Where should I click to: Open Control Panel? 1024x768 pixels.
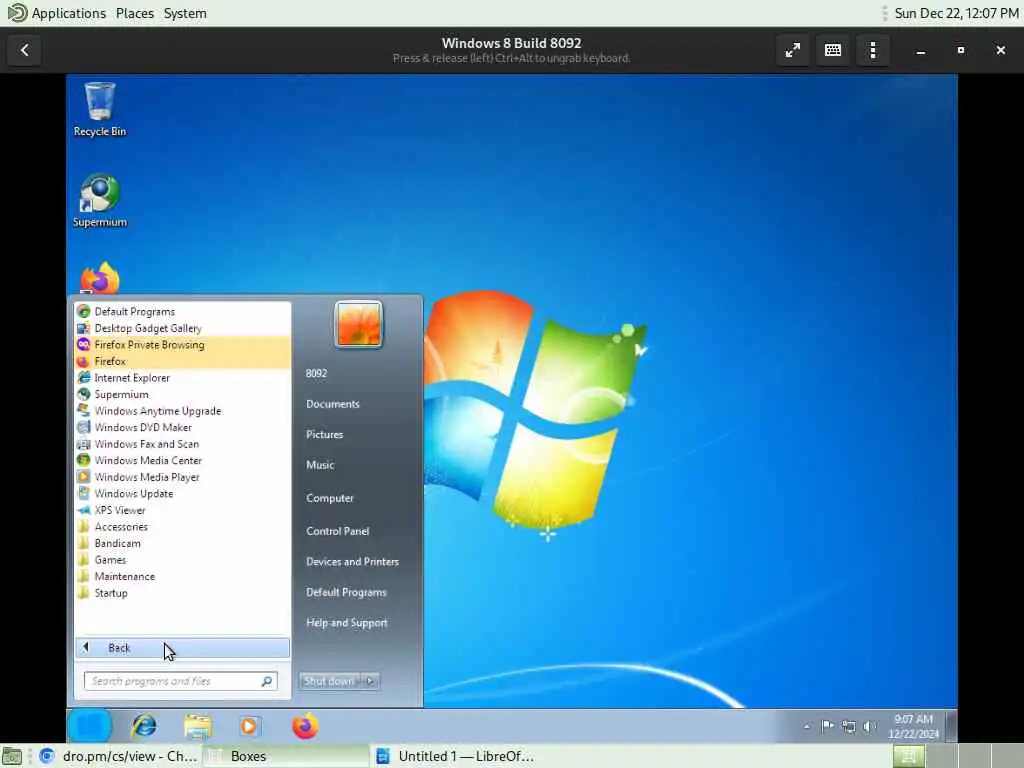coord(338,531)
